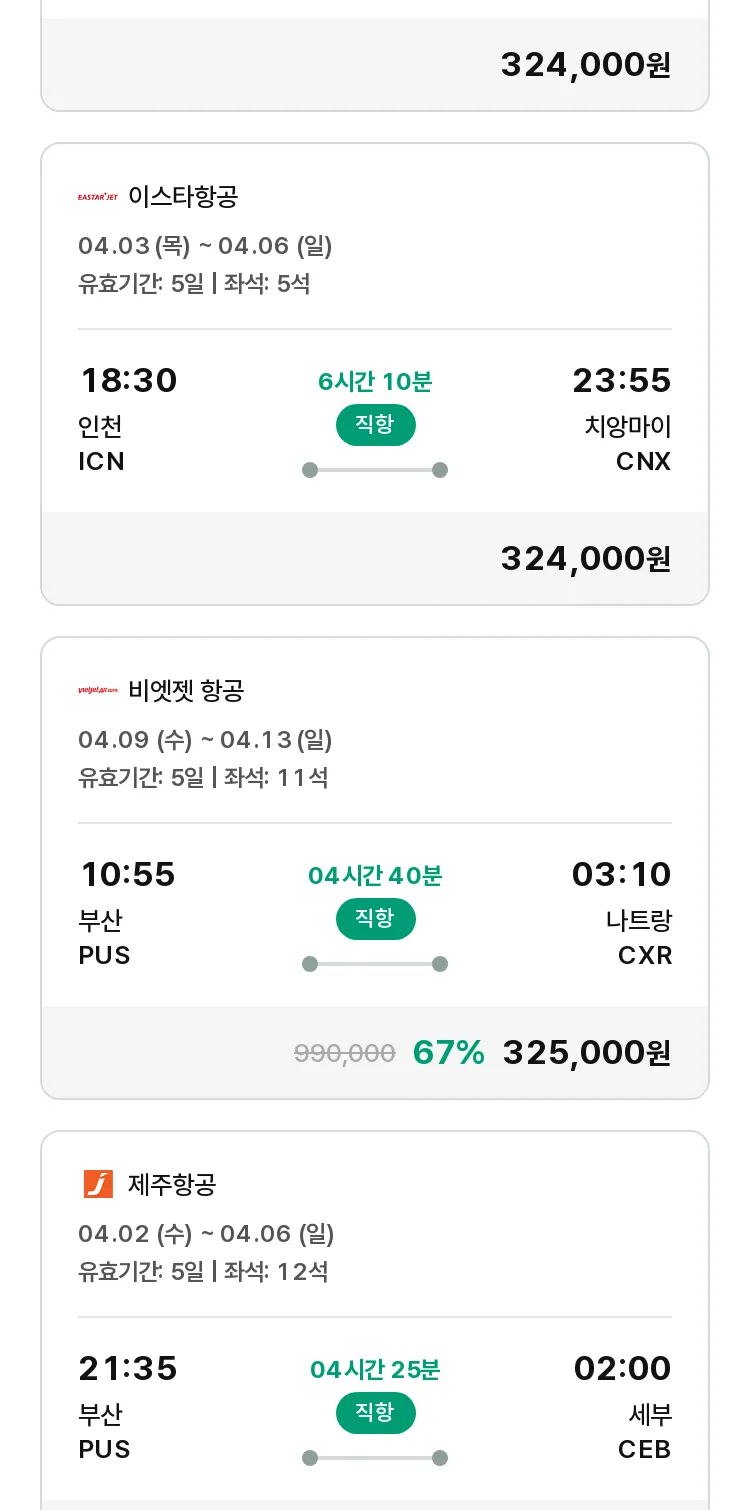The image size is (750, 1510).
Task: Select the 02:00 Cebu arrival time
Action: coord(622,1369)
